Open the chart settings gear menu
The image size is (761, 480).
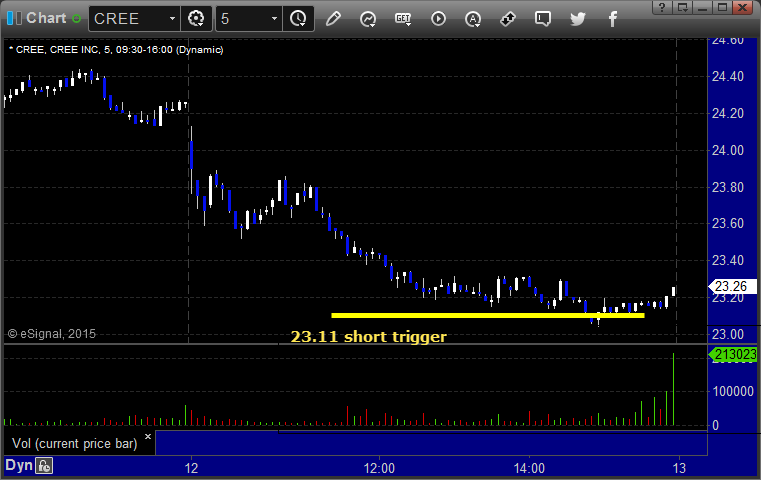196,19
